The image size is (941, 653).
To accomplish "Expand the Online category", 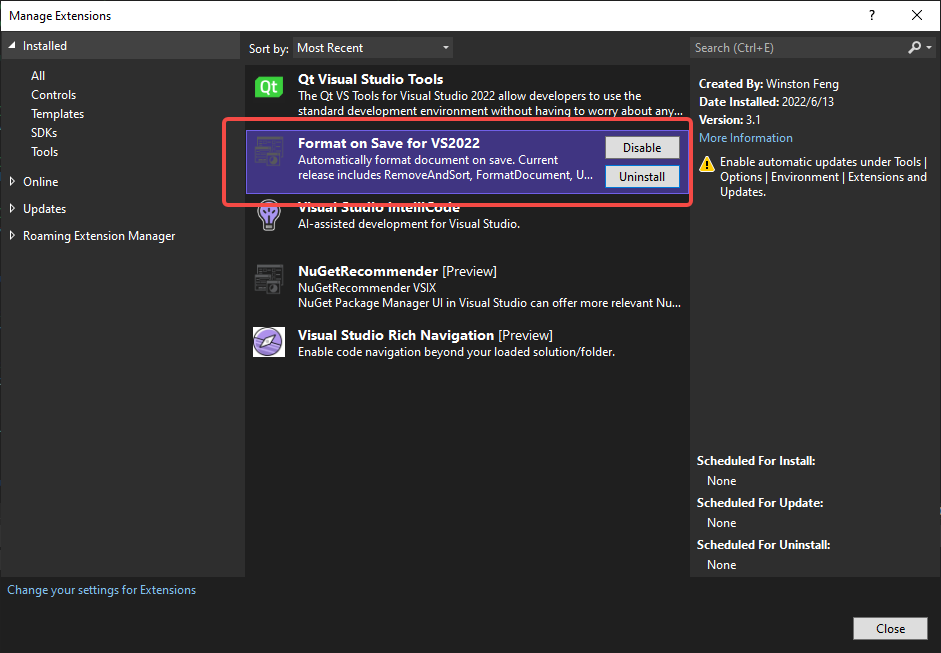I will click(x=12, y=181).
